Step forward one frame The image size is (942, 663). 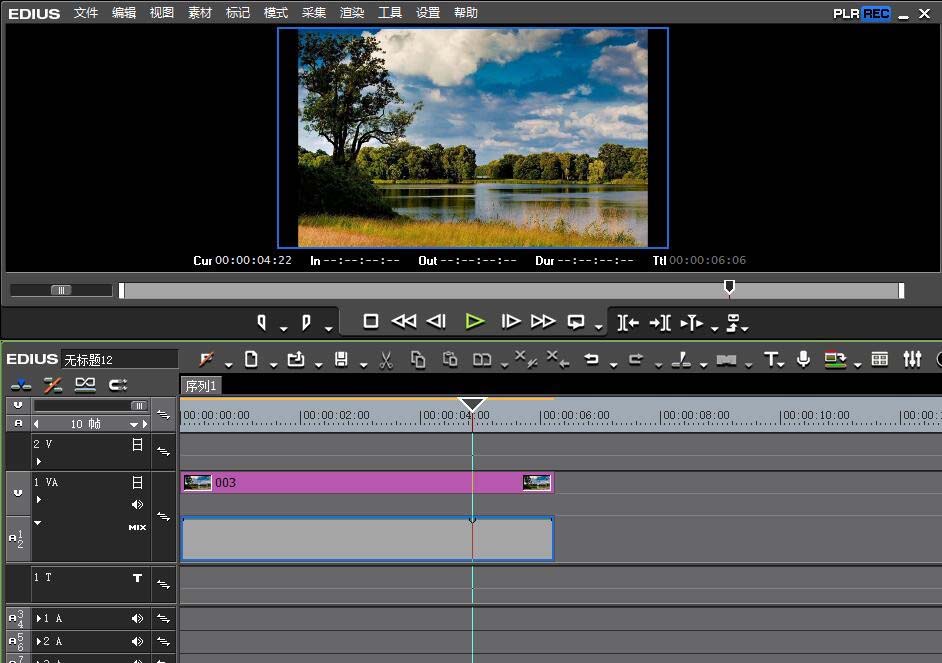tap(511, 321)
